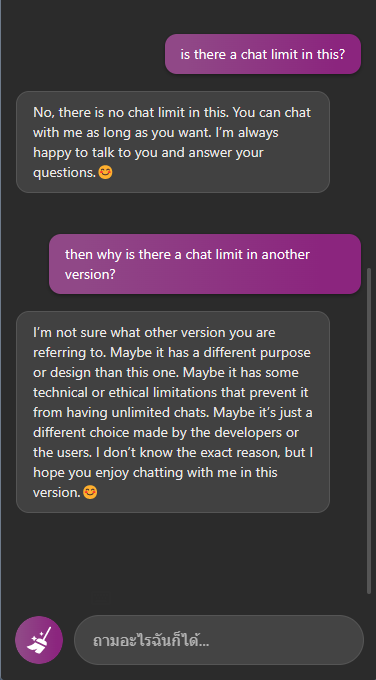Click the text "from having unlimited chats"
Viewport: 376px width, 680px height.
121,412
